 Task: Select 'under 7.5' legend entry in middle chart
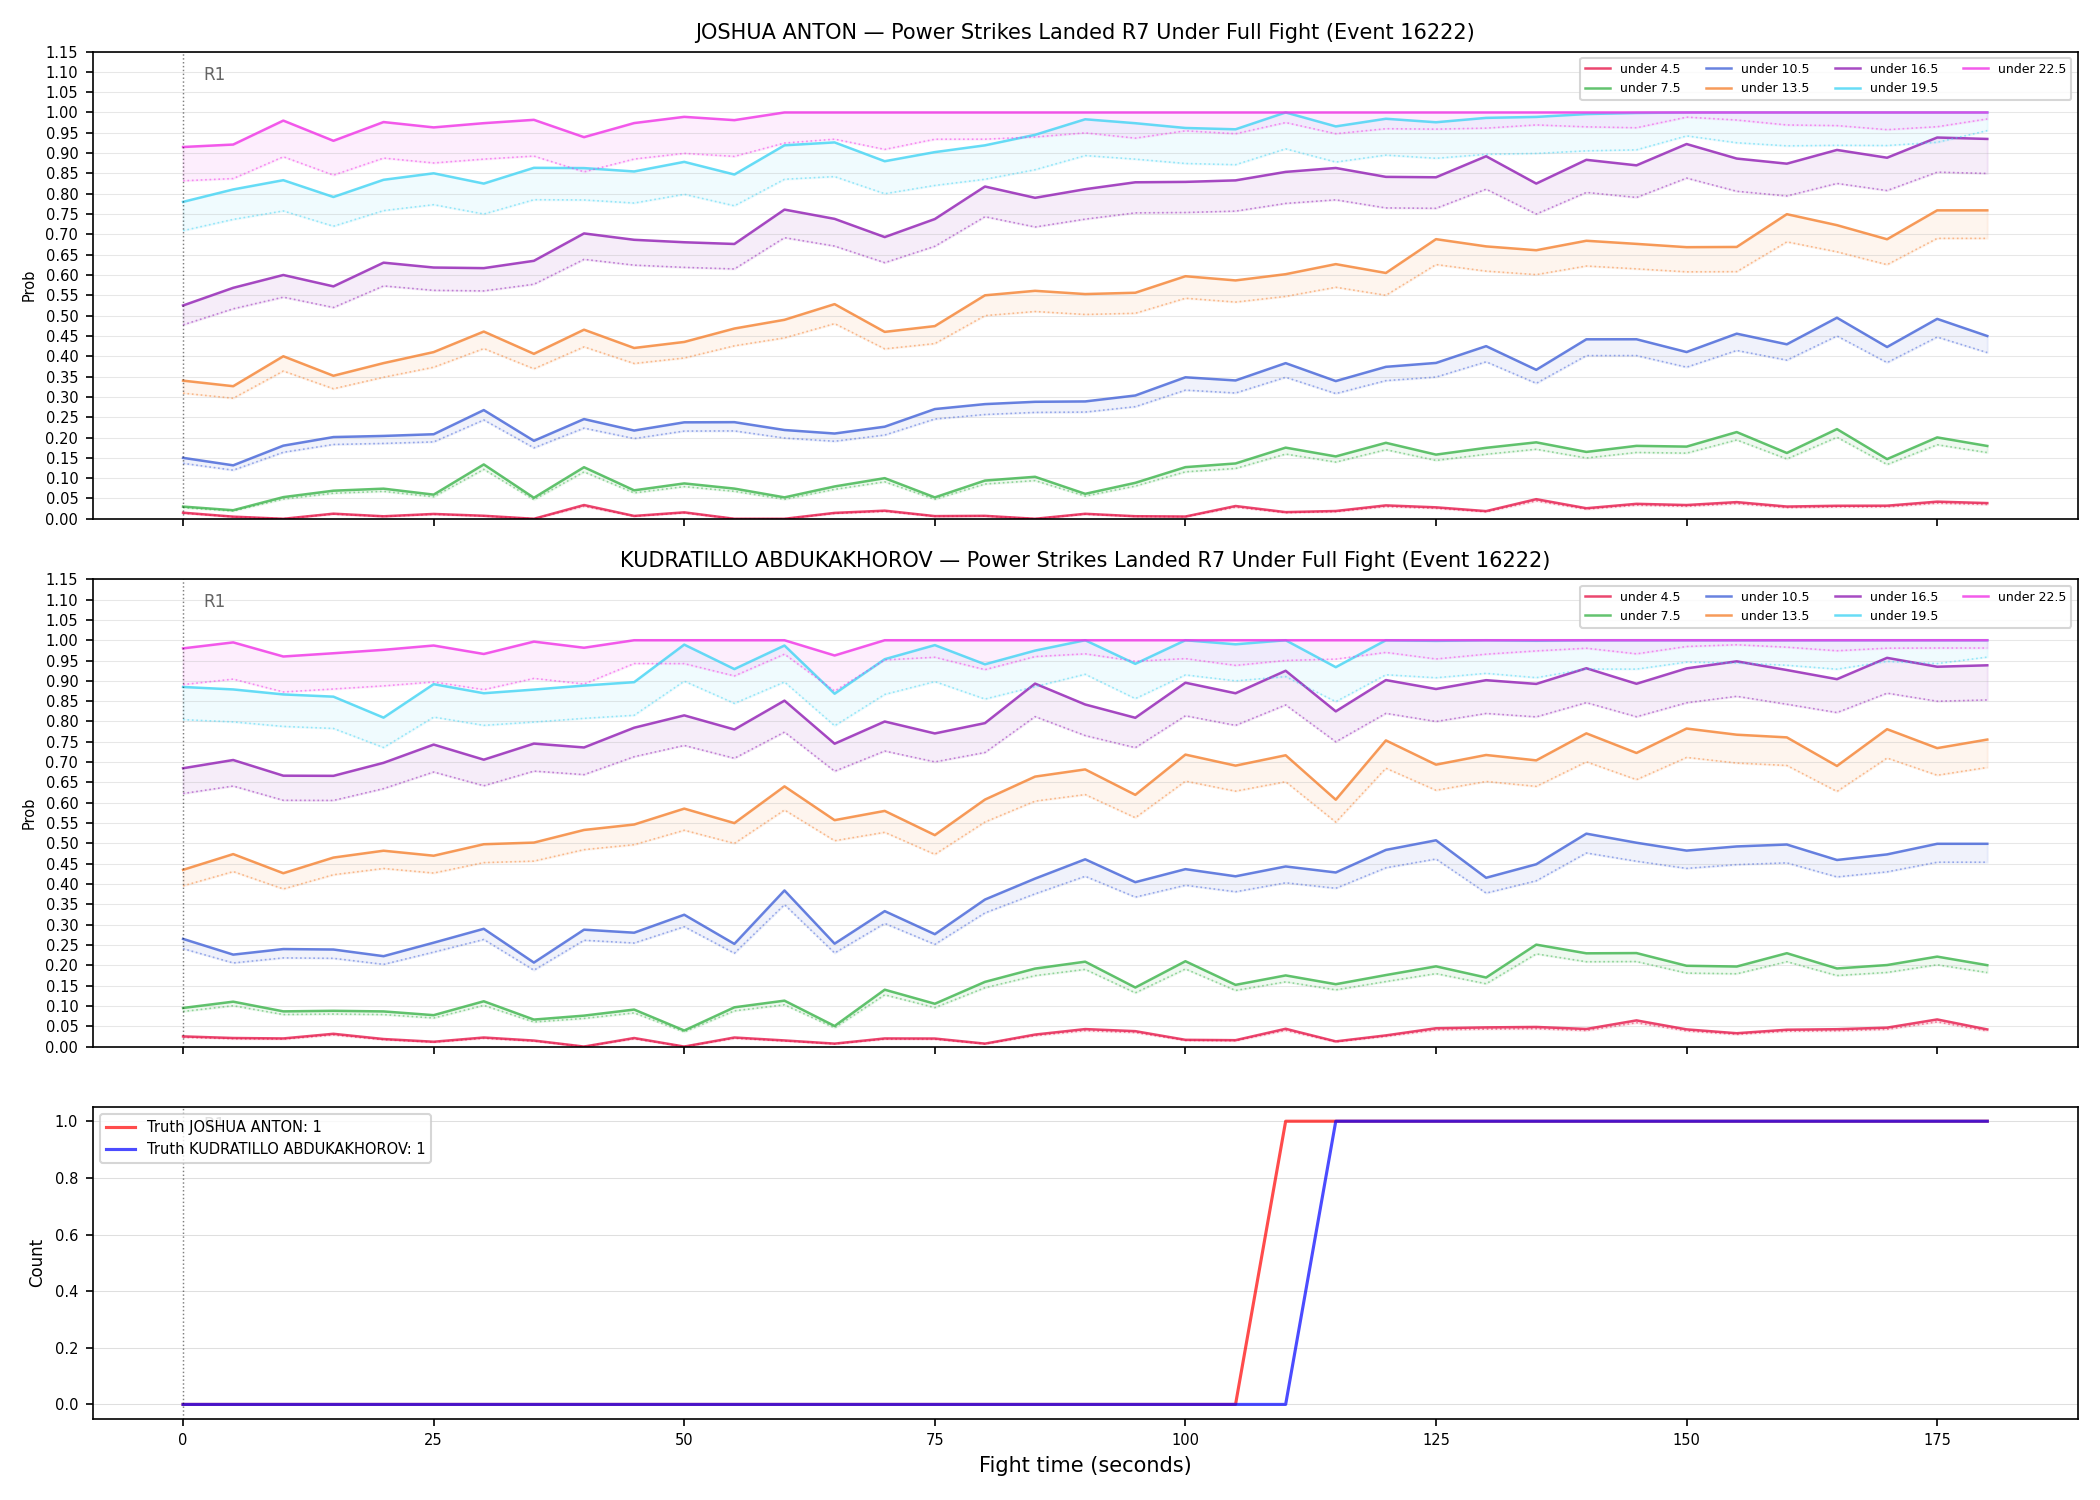1633,616
